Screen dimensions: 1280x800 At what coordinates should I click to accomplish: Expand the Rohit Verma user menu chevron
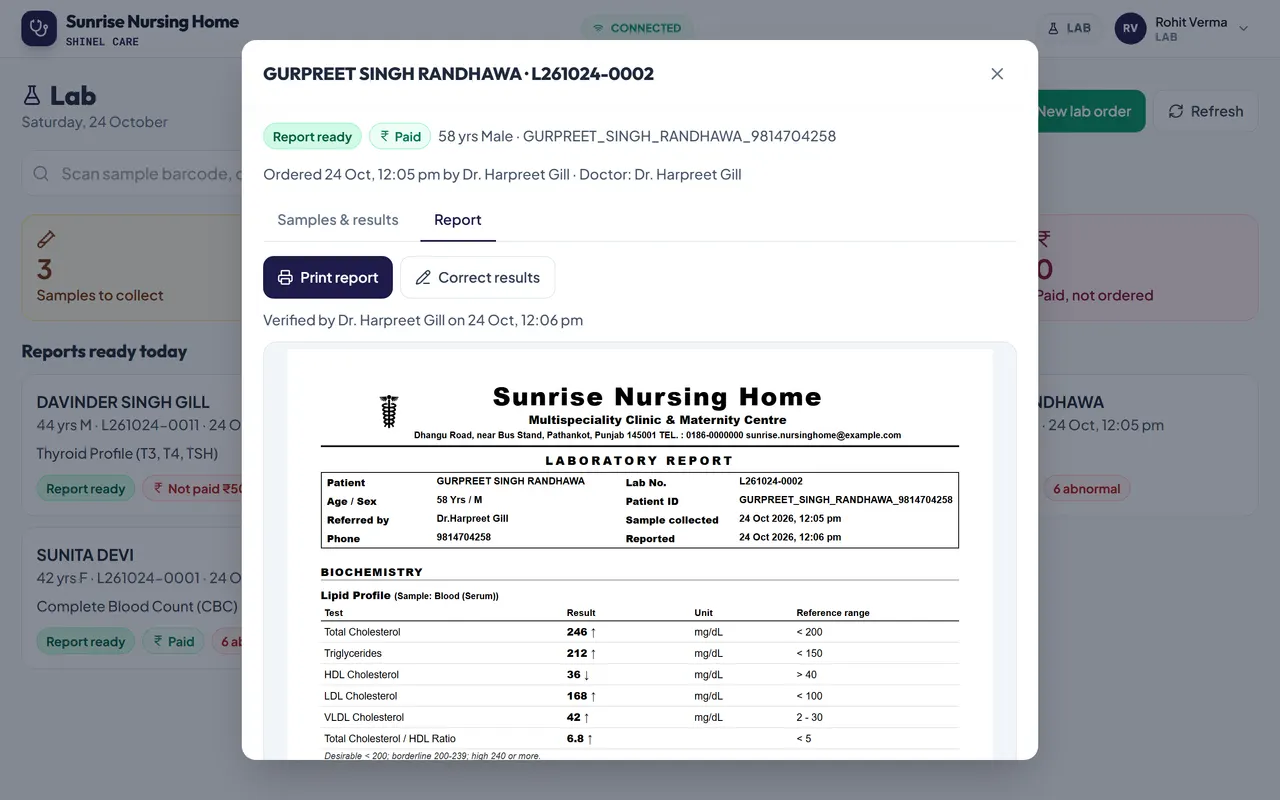1244,29
